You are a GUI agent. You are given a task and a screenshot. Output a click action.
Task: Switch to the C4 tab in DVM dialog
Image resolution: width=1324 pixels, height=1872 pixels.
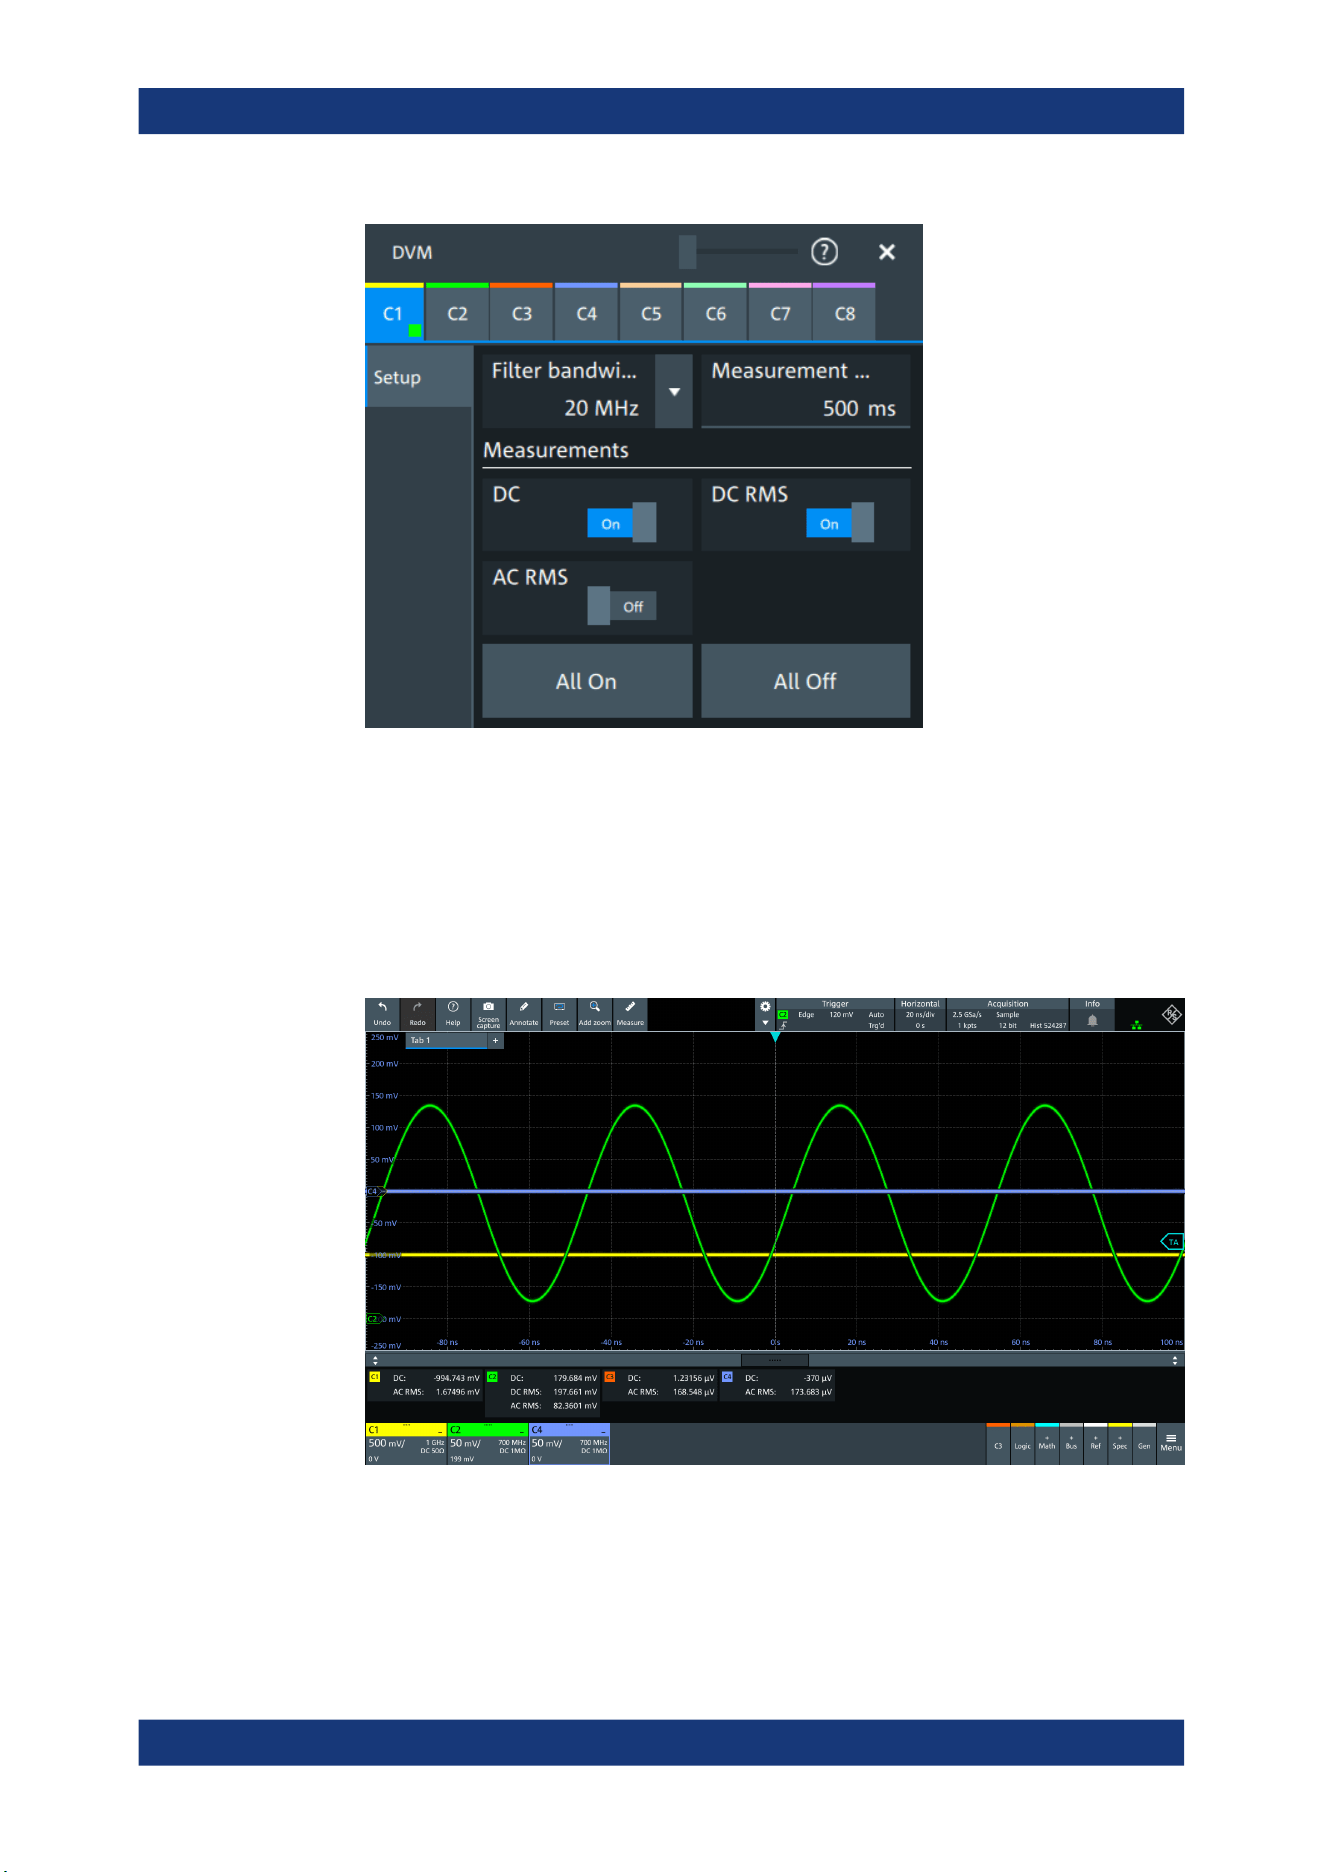(x=587, y=313)
